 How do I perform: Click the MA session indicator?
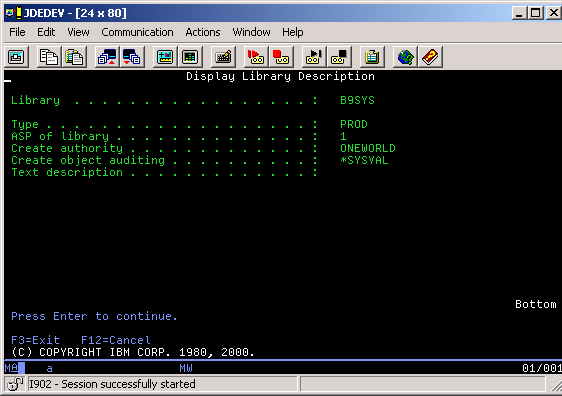(11, 368)
